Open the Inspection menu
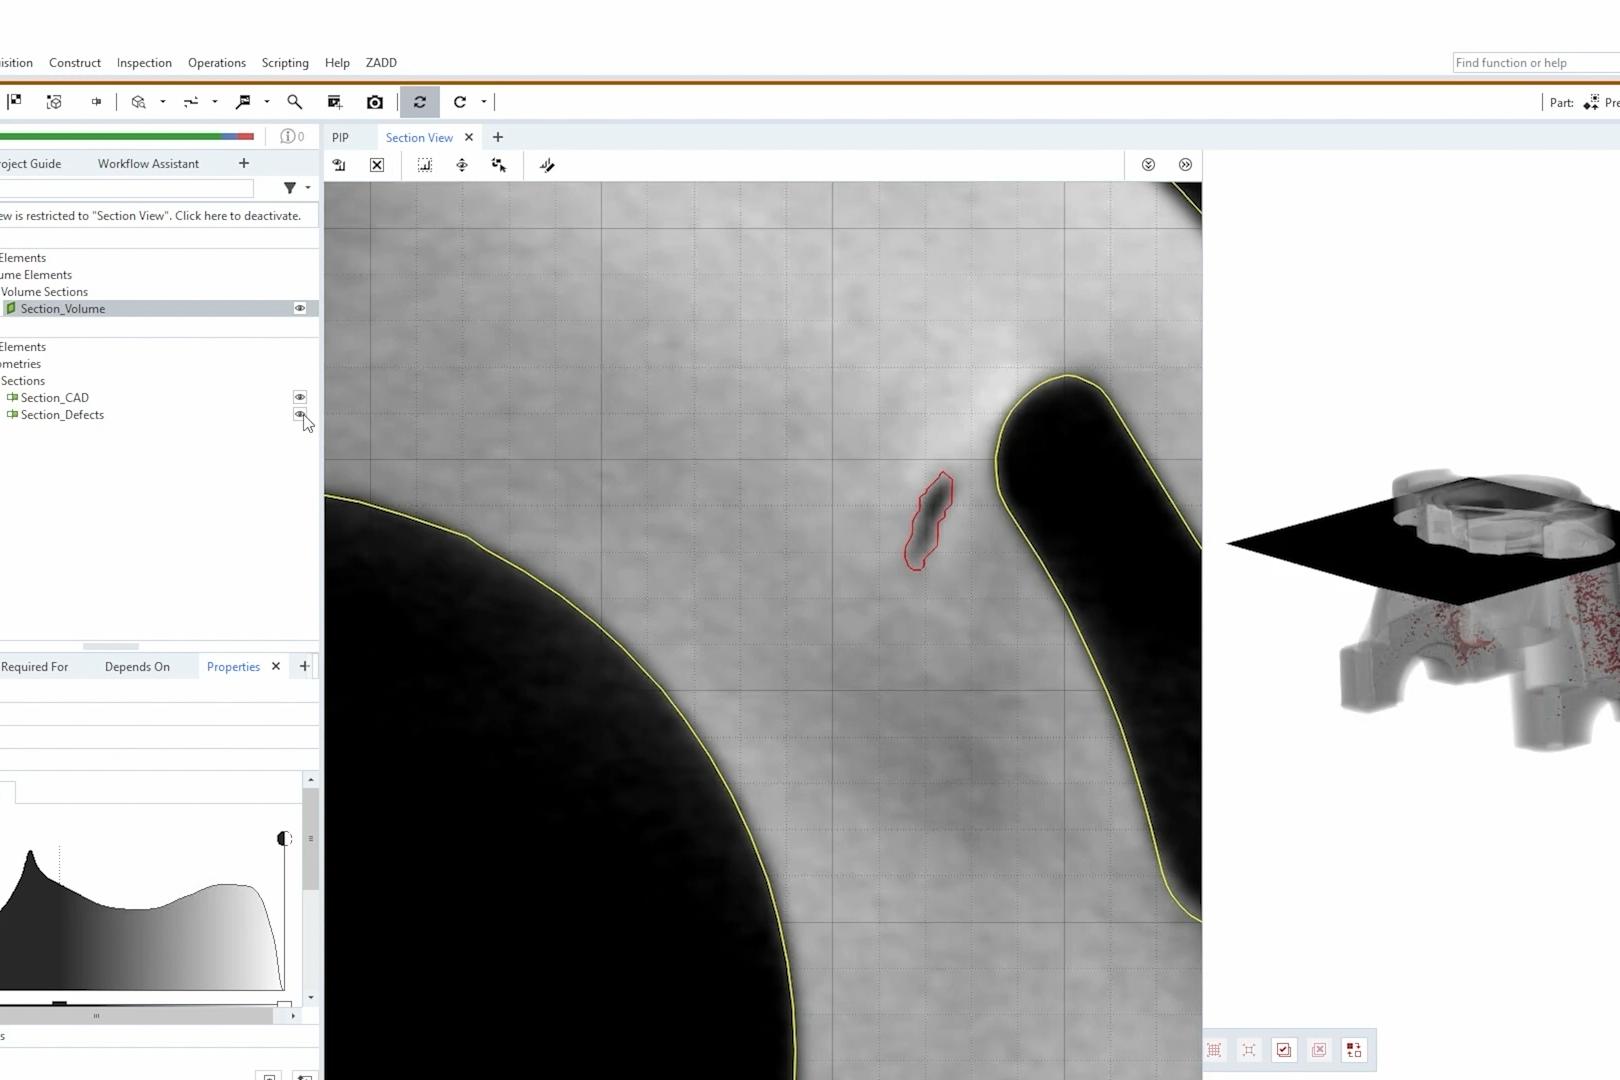 coord(144,62)
